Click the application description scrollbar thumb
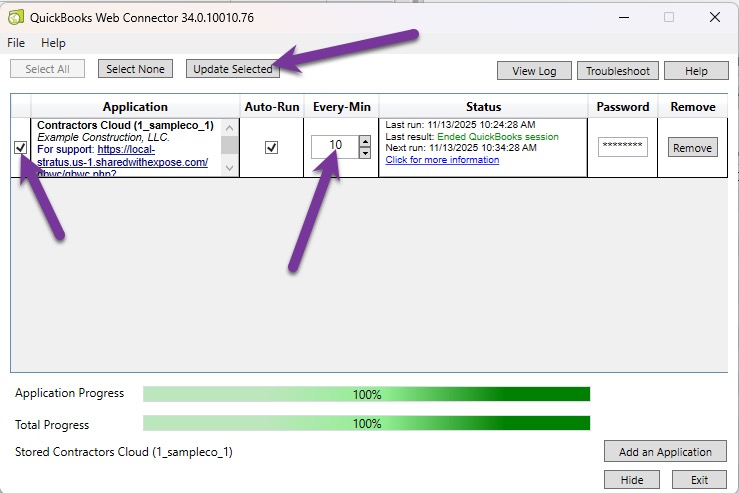This screenshot has width=739, height=493. click(x=230, y=145)
